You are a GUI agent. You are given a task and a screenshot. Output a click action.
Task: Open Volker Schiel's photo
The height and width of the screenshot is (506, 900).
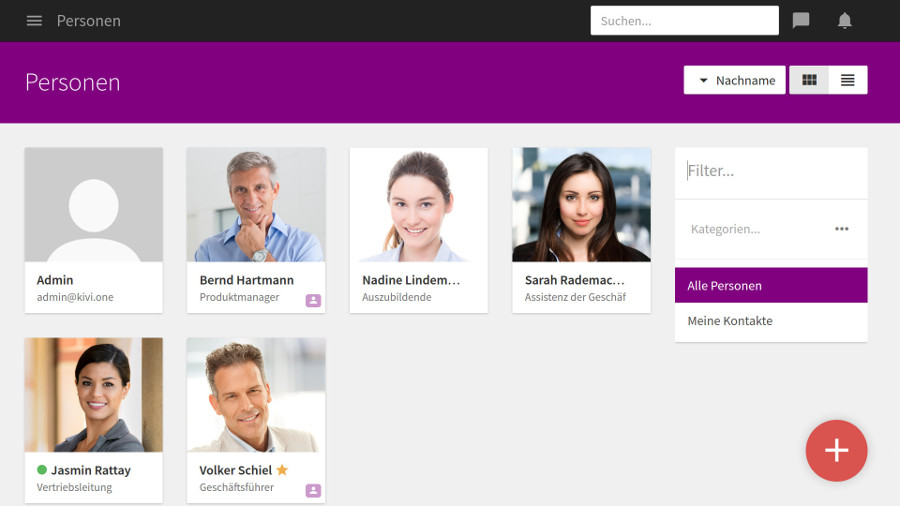[256, 395]
